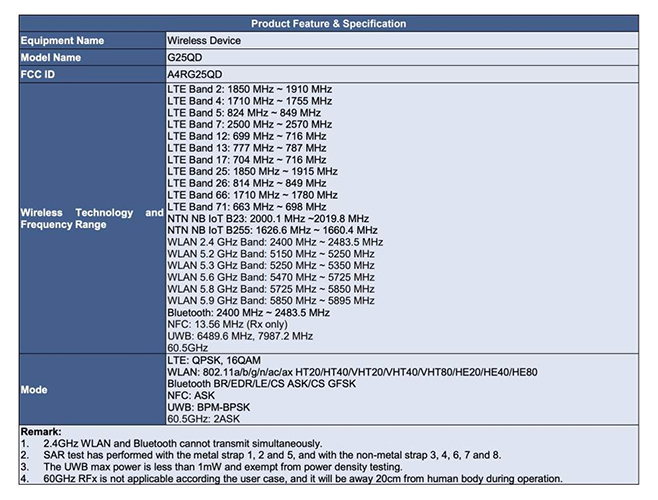
Task: Click the NTN NB IoT B255 line
Action: tap(272, 230)
